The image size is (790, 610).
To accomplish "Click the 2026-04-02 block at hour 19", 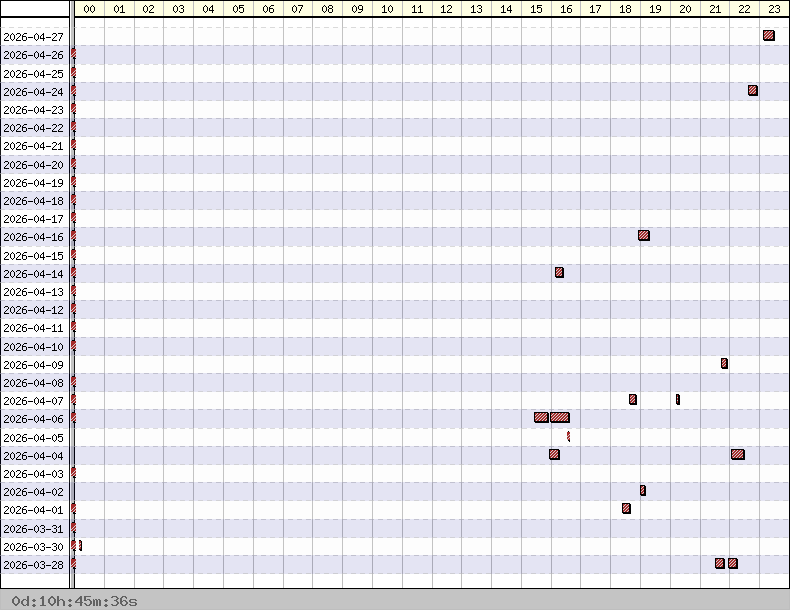I will [643, 490].
